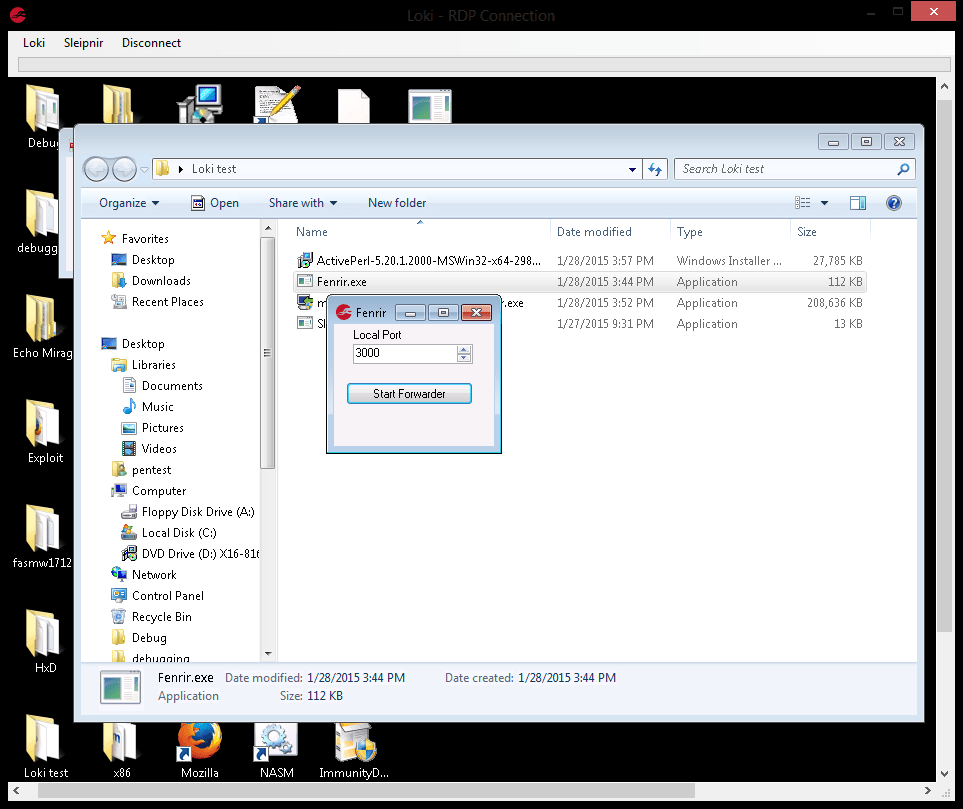This screenshot has width=963, height=809.
Task: Open the address bar path dropdown arrow
Action: 632,170
